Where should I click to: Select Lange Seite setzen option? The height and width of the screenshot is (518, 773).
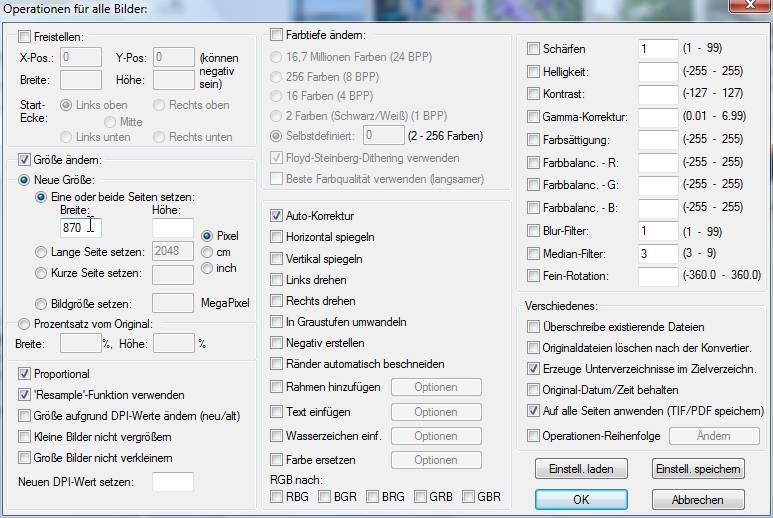coord(41,252)
